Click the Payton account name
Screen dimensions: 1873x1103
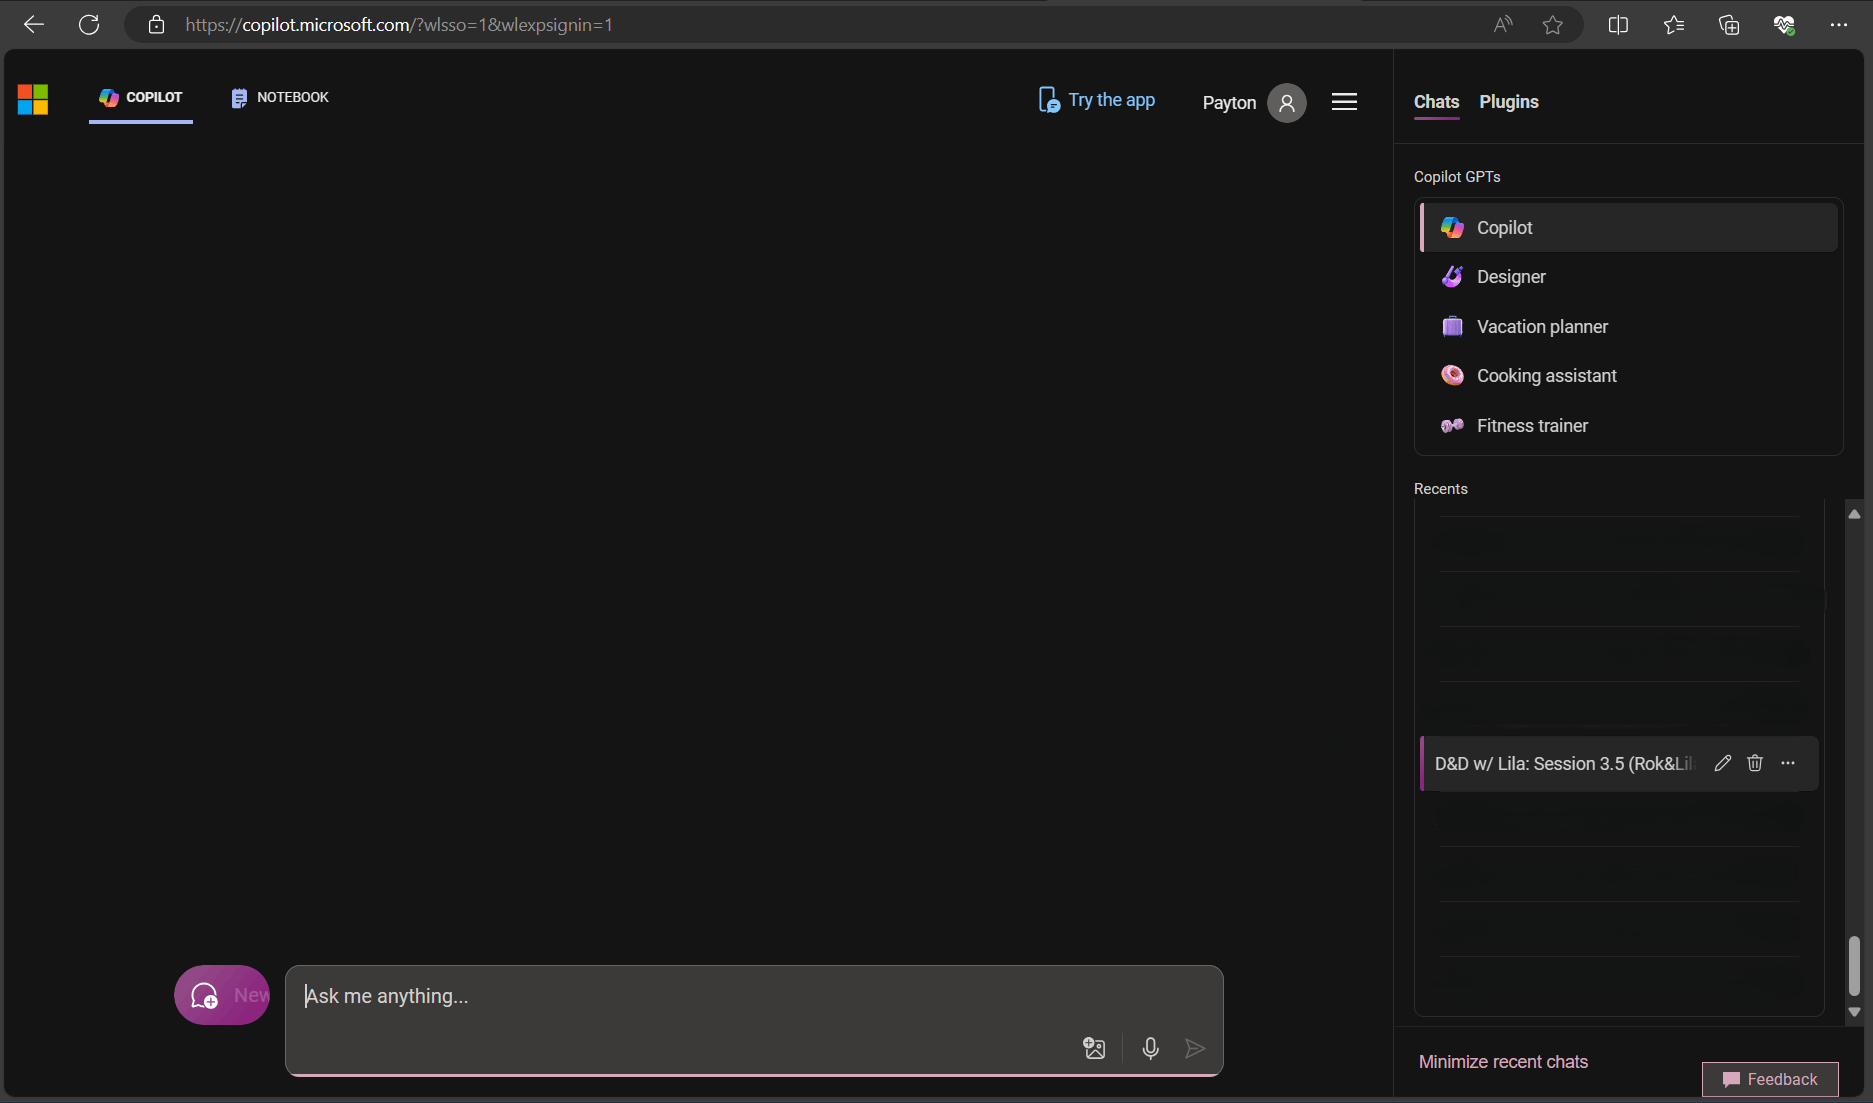pyautogui.click(x=1229, y=103)
